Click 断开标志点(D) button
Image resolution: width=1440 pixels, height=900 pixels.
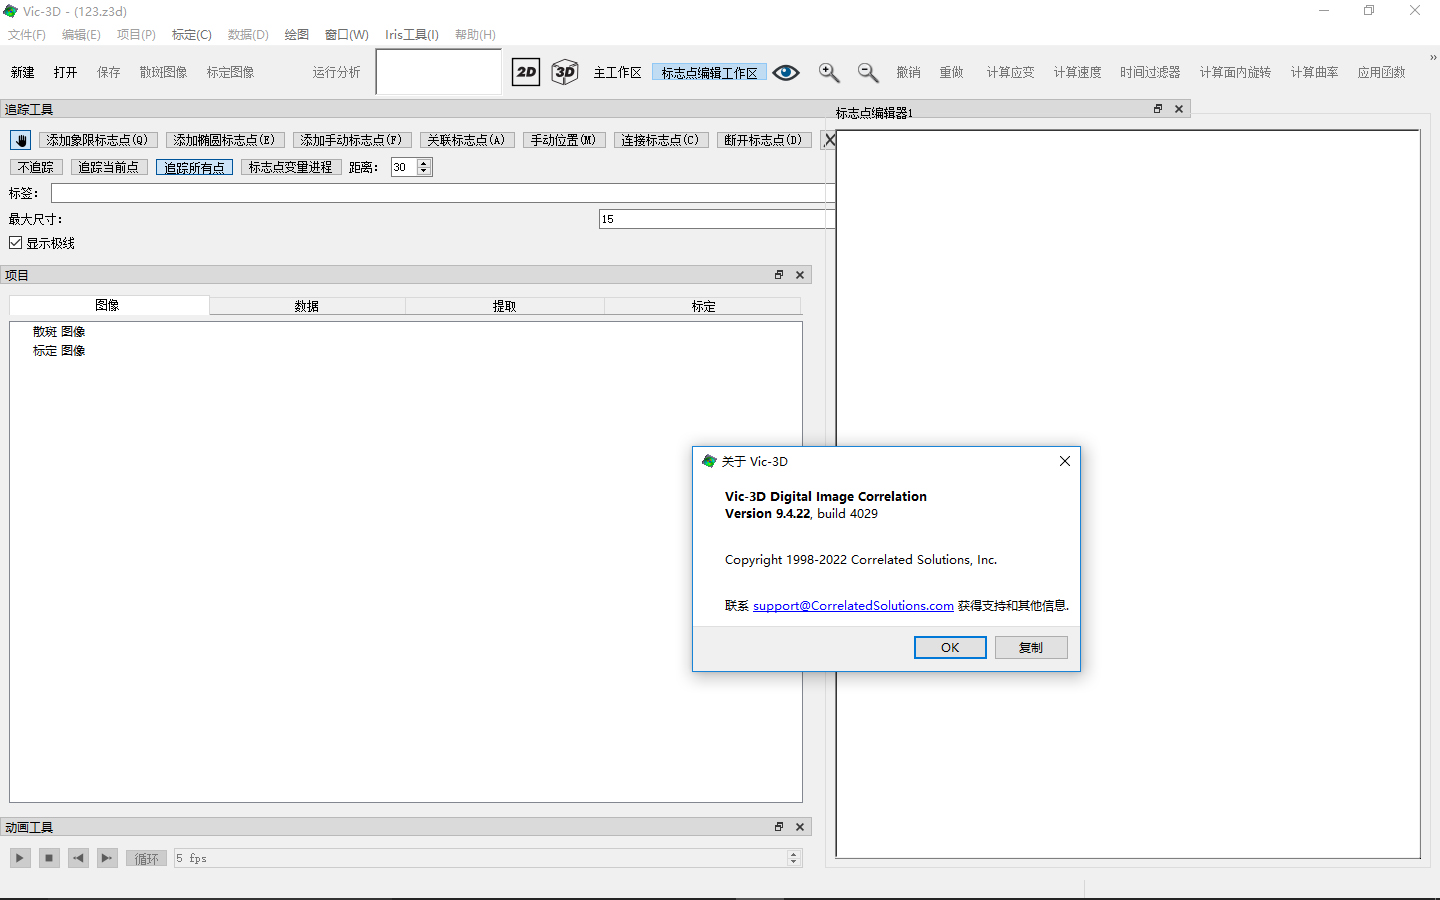[764, 140]
